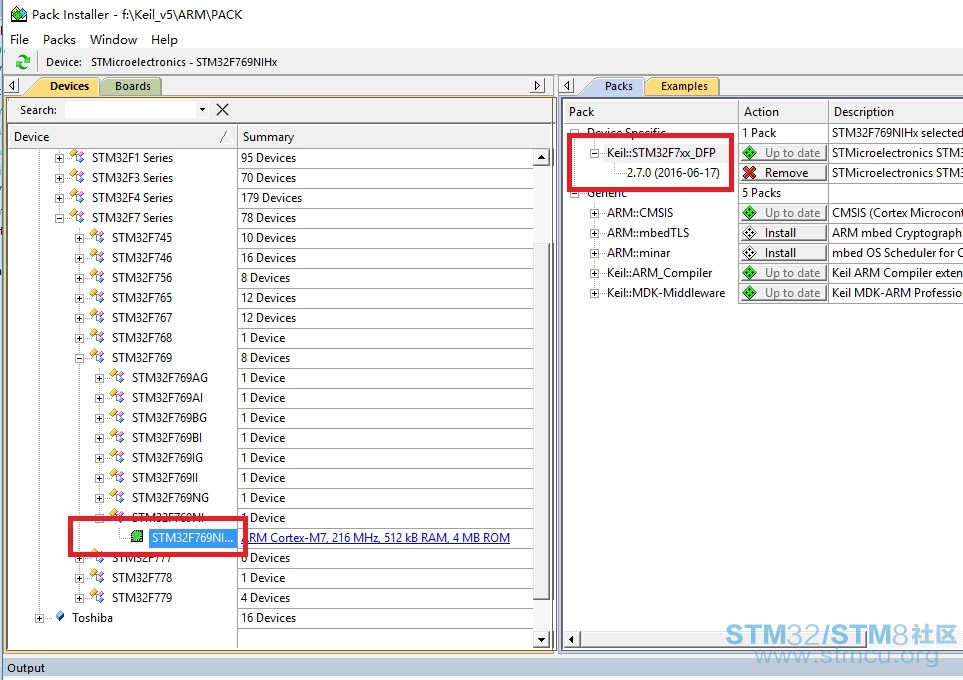This screenshot has height=680, width=963.
Task: Click ARM::minar install diamond icon
Action: point(750,252)
